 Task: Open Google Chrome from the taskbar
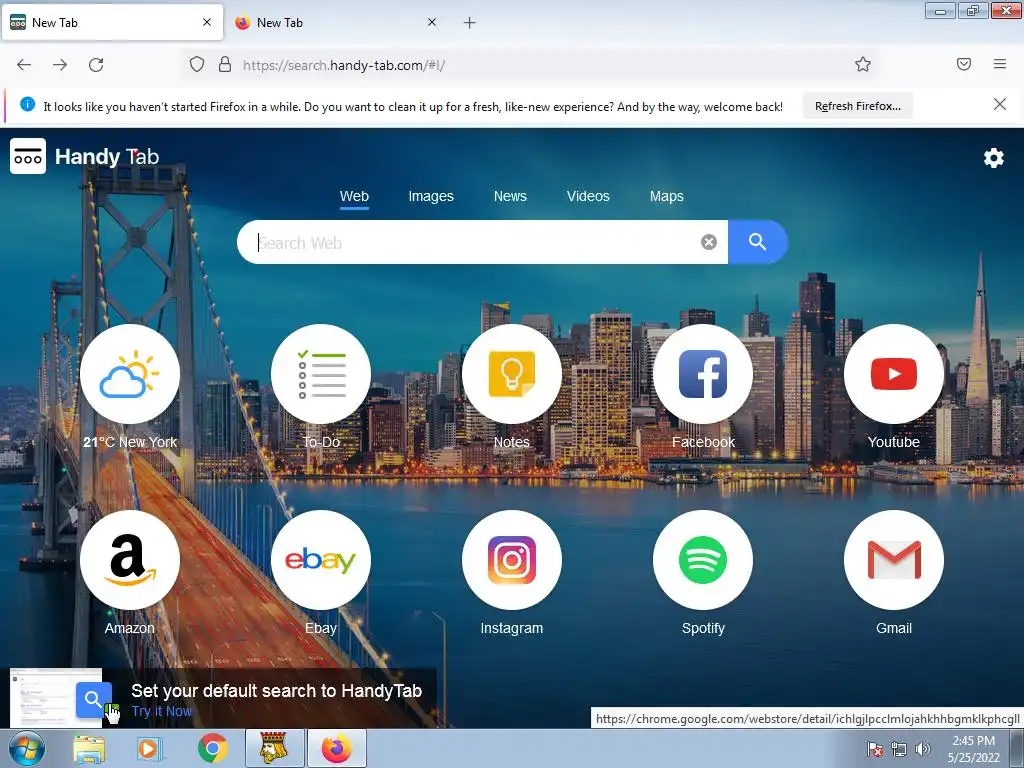pyautogui.click(x=212, y=748)
